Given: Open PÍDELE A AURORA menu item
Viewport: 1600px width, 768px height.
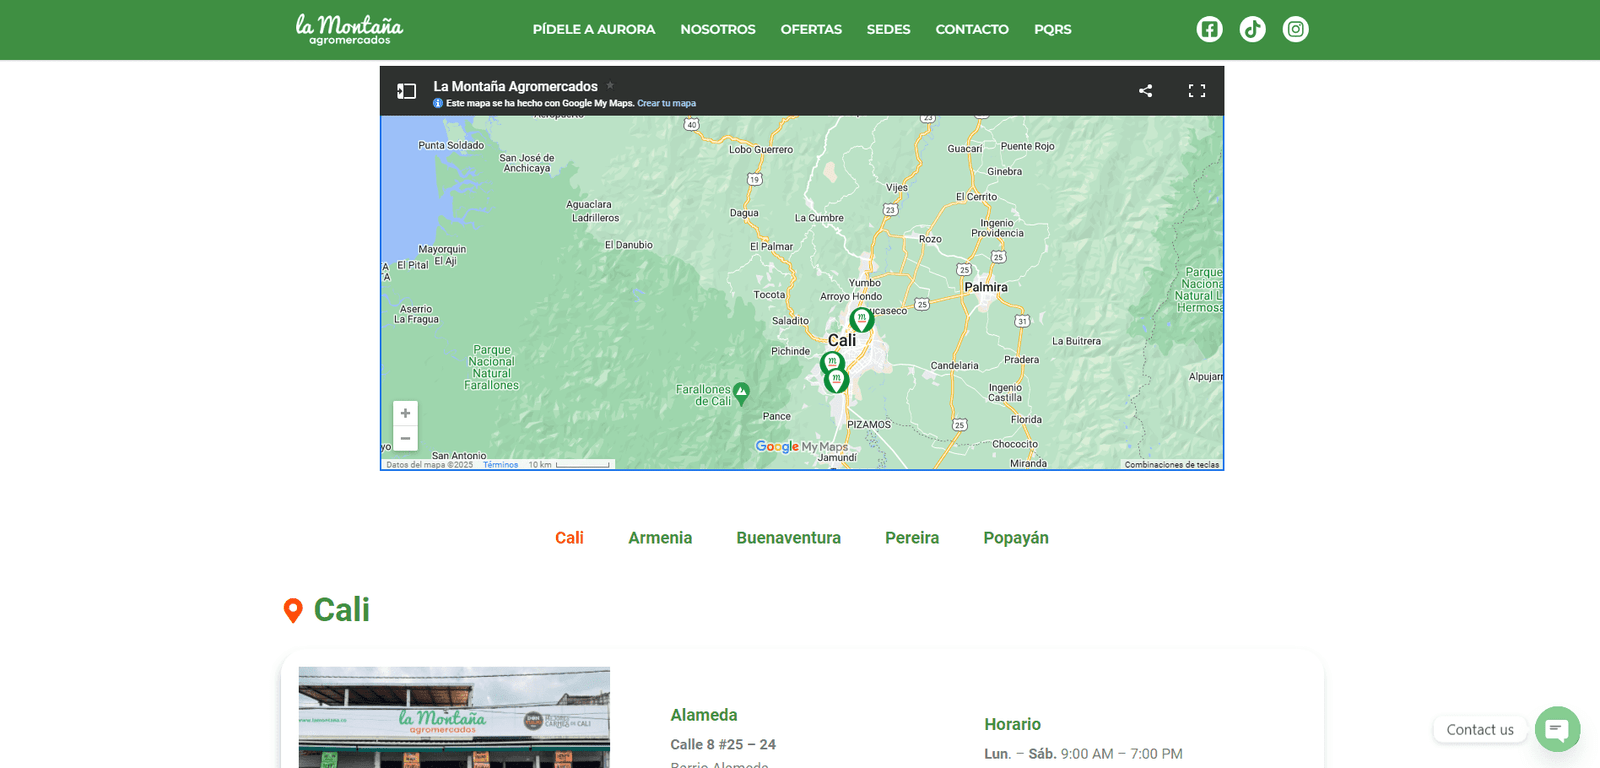Looking at the screenshot, I should (x=594, y=29).
